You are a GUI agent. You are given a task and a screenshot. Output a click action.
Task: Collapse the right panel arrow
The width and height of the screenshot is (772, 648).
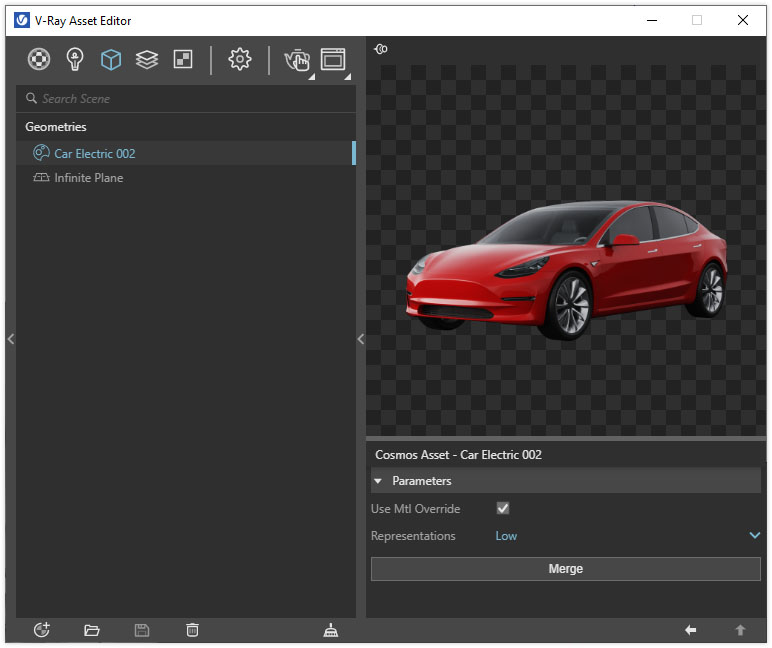[361, 339]
